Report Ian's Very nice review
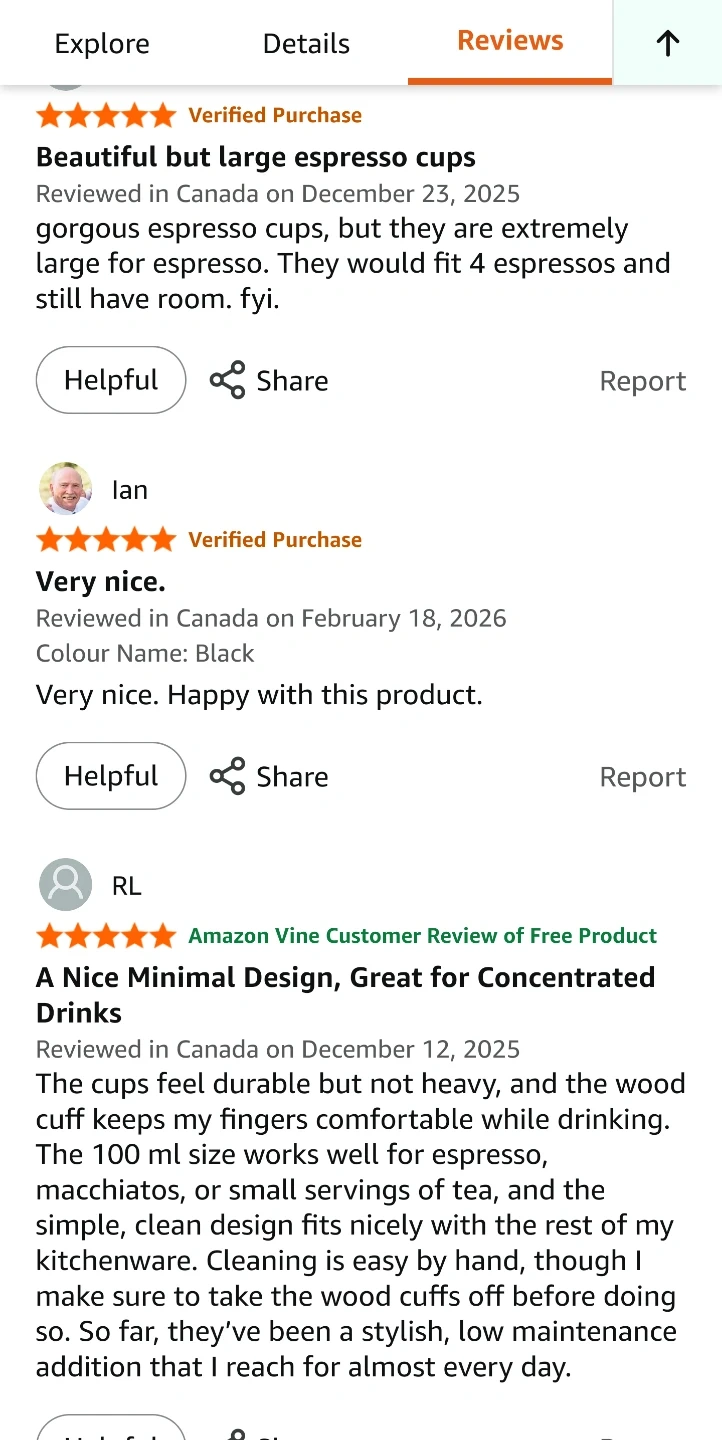This screenshot has height=1440, width=722. (x=642, y=777)
